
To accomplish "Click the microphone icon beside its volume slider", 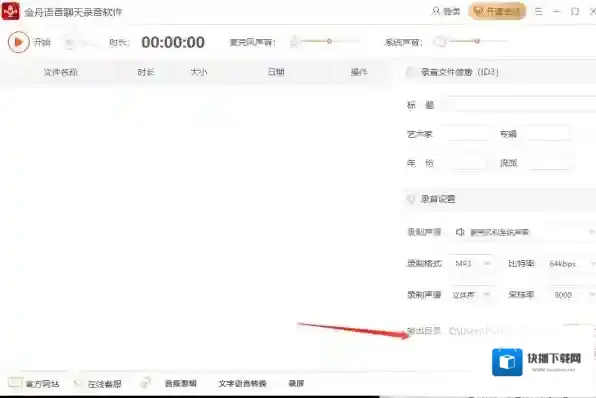I will 293,41.
